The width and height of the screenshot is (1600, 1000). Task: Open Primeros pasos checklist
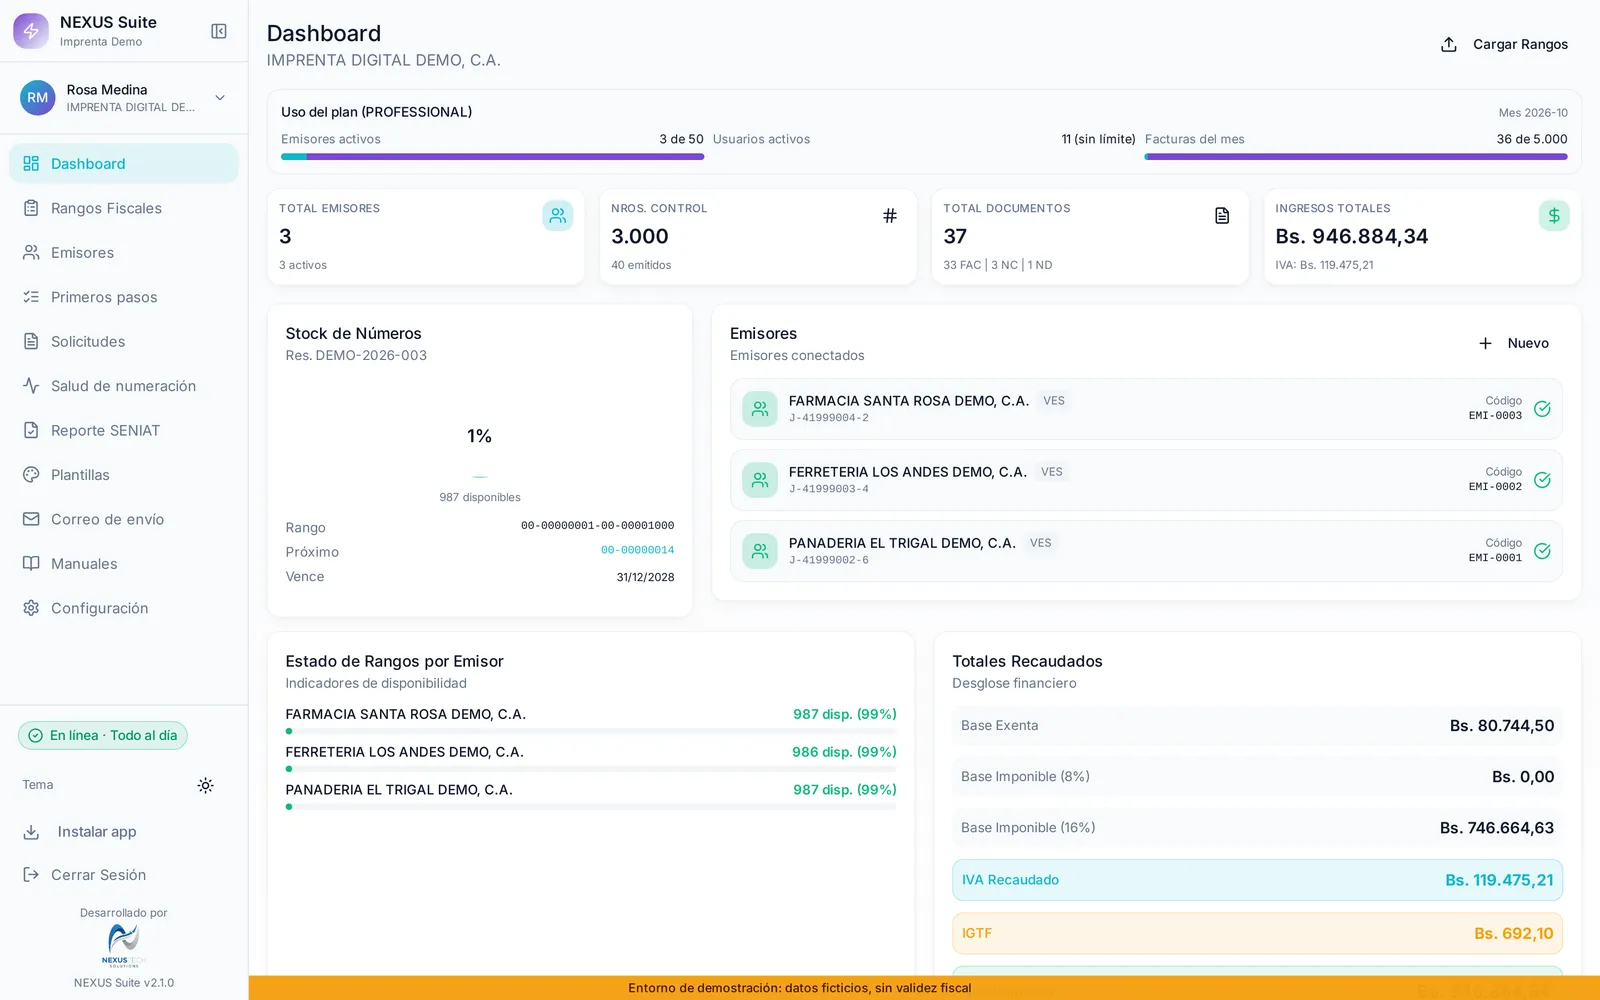click(124, 297)
